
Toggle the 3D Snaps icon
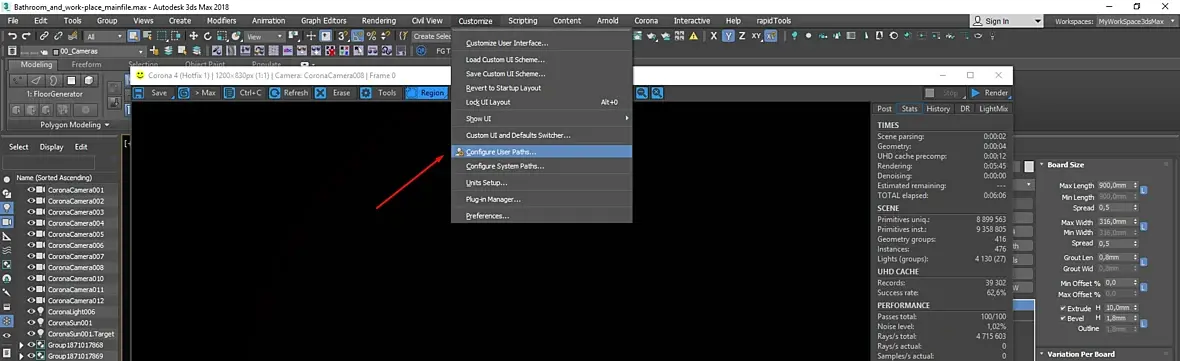(343, 36)
